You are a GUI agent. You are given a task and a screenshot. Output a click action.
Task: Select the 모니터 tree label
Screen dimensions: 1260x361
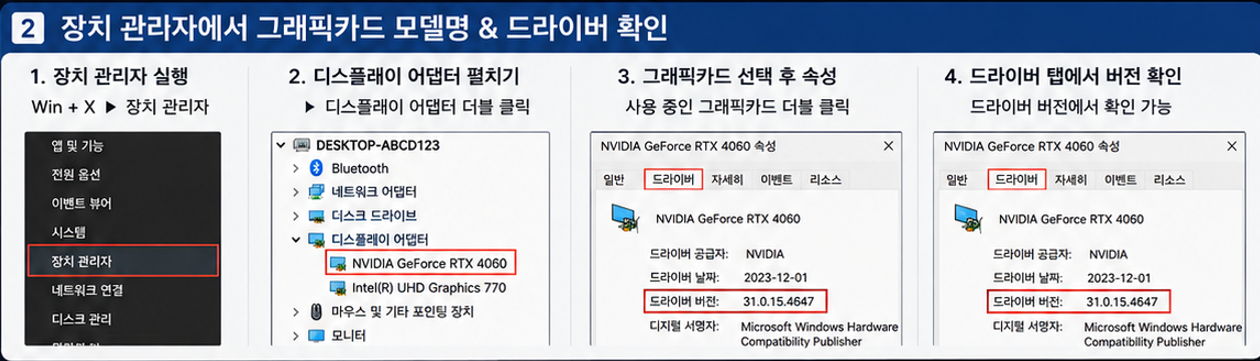coord(349,335)
